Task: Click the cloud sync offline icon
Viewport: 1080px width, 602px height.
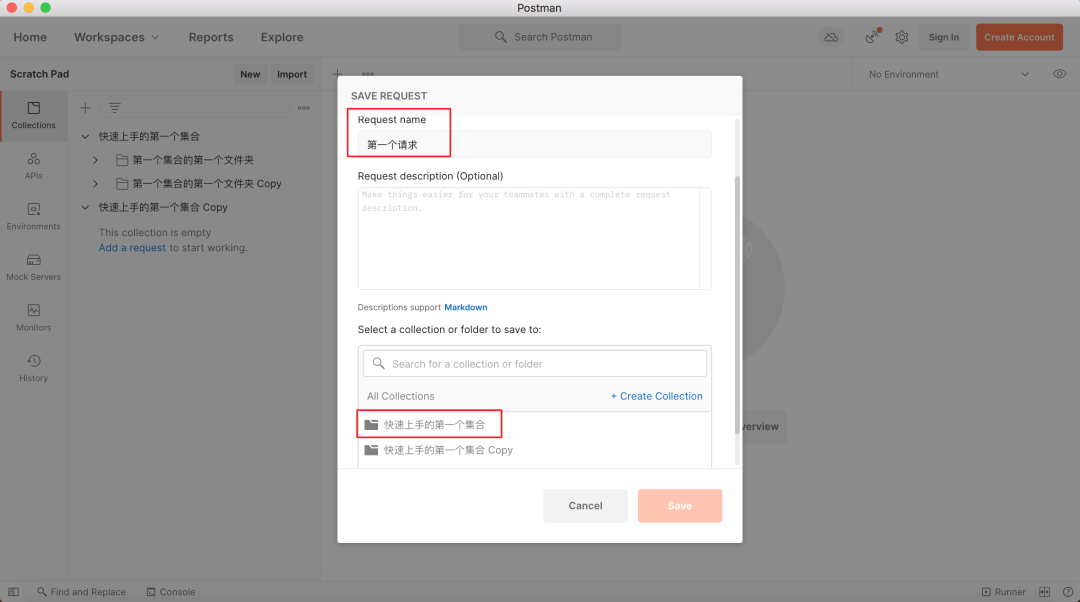Action: click(831, 37)
